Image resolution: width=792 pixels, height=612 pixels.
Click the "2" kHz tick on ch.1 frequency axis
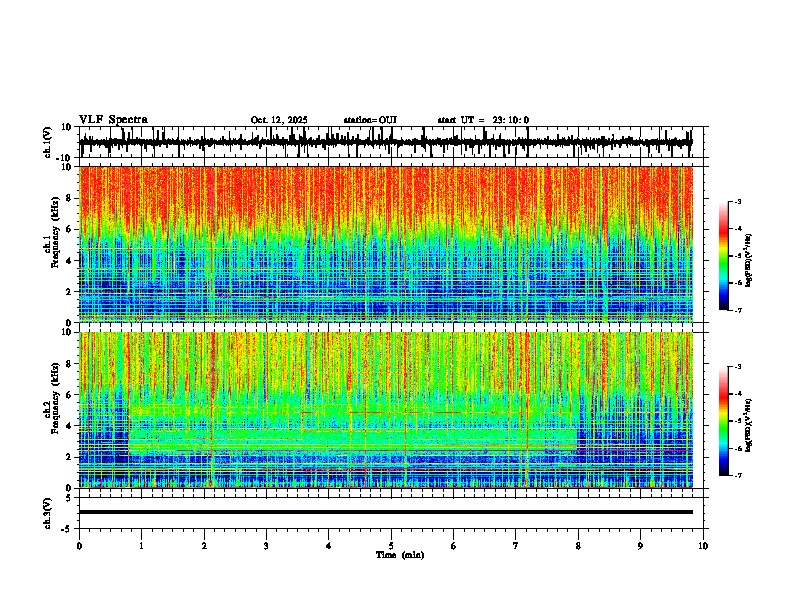pyautogui.click(x=70, y=291)
